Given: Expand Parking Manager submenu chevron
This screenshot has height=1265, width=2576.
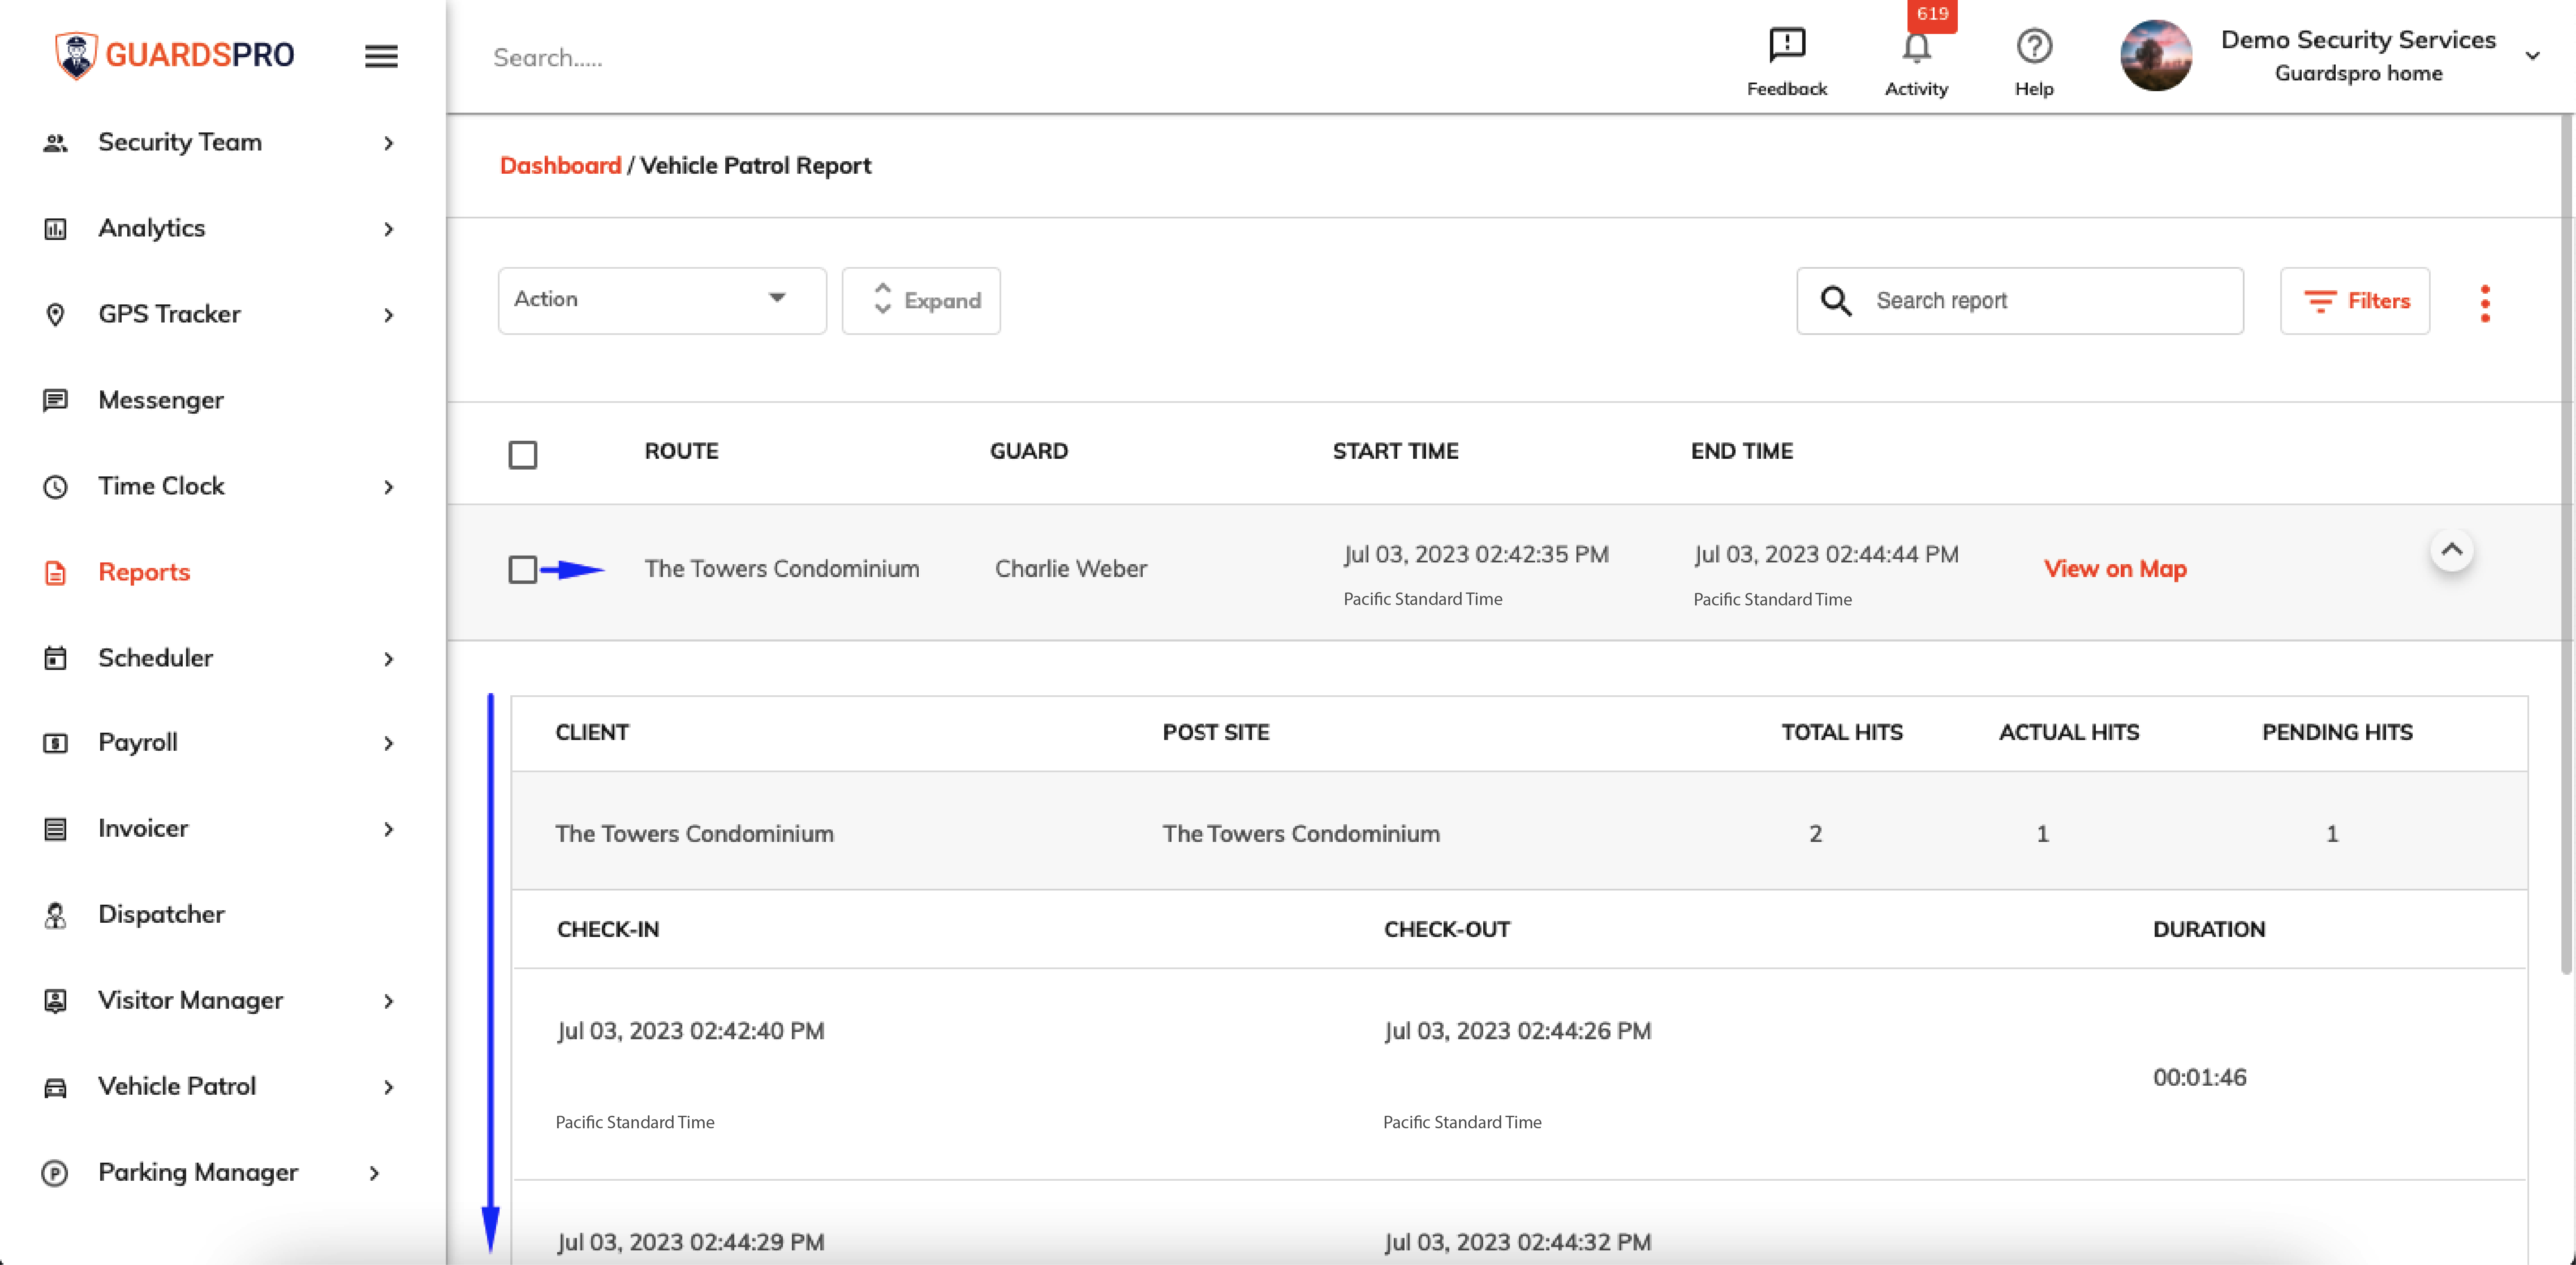Looking at the screenshot, I should pos(375,1174).
